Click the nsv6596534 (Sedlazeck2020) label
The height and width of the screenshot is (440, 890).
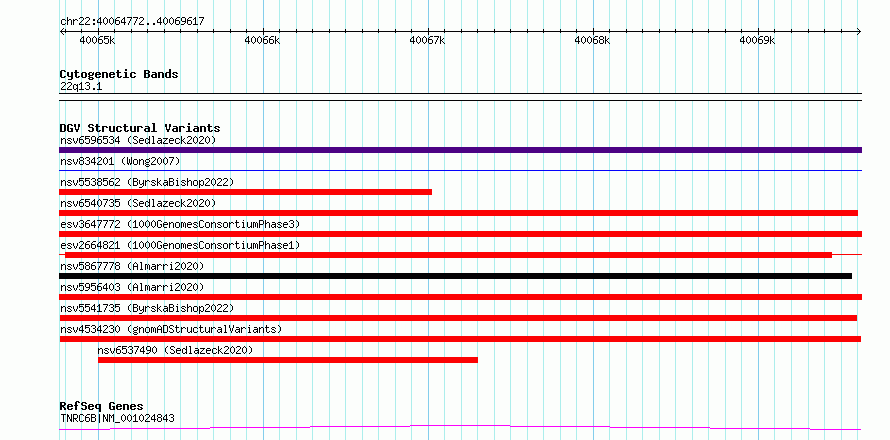click(x=138, y=140)
